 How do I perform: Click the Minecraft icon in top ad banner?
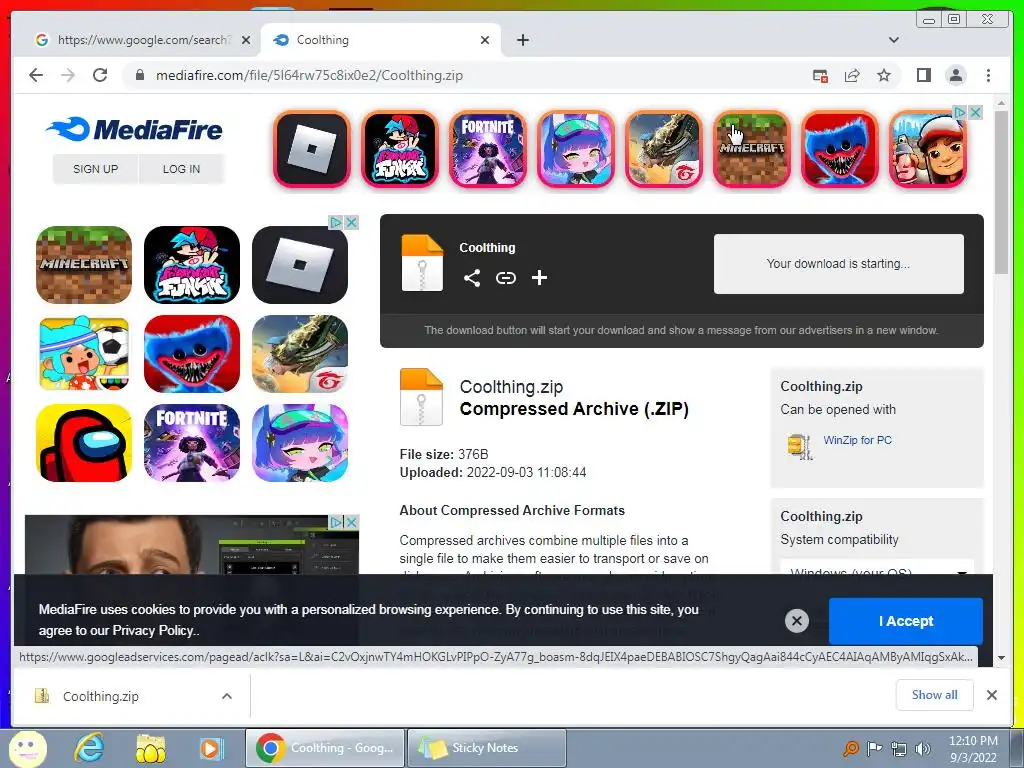(752, 149)
